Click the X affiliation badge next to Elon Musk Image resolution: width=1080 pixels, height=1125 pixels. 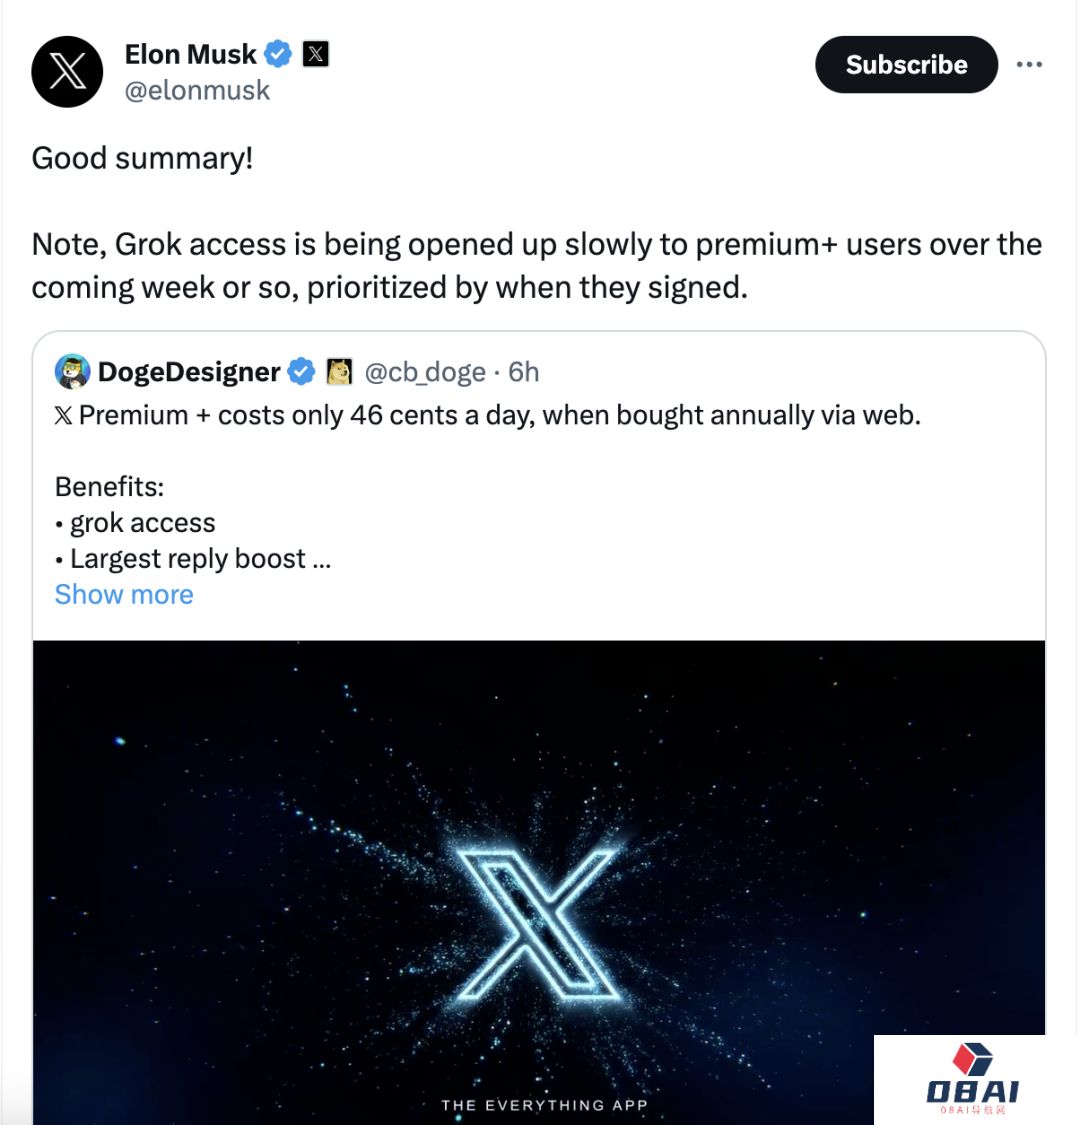[315, 54]
